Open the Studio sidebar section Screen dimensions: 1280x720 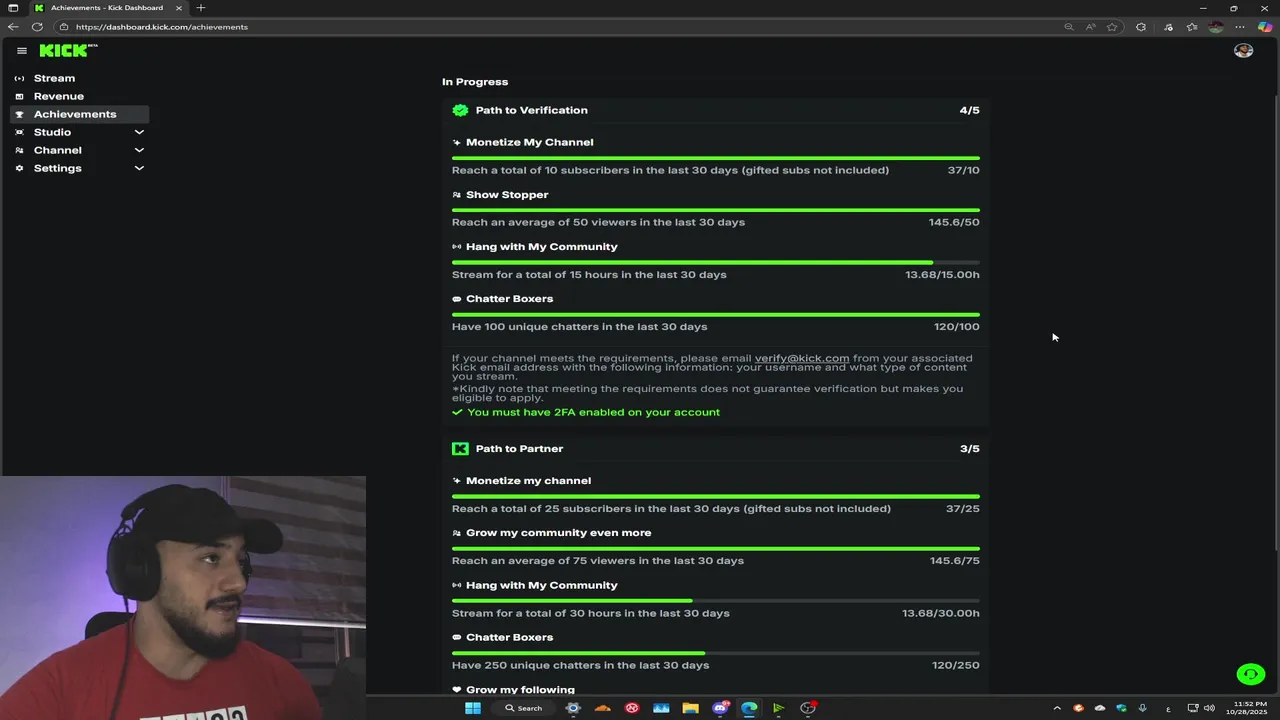(80, 132)
